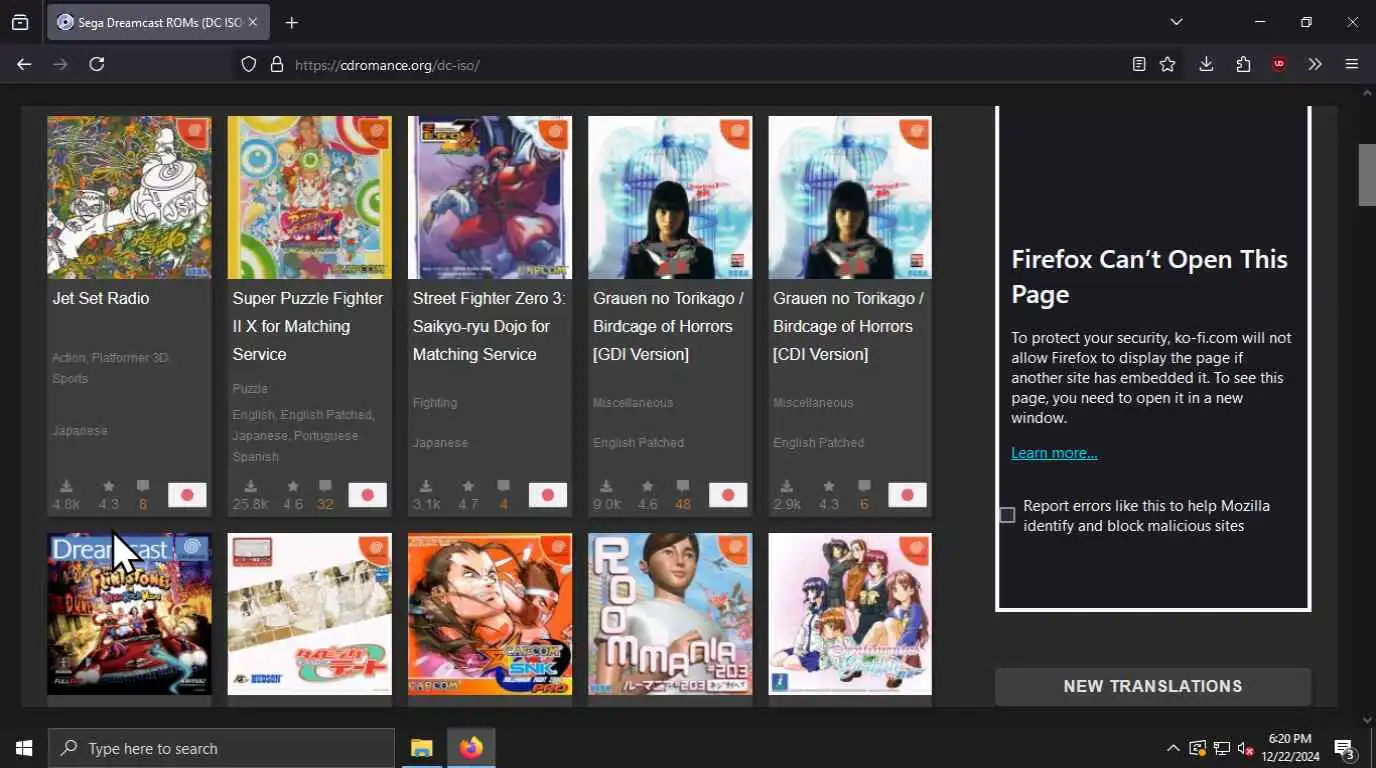Select the Sega Dreamcast ROMs tab
This screenshot has width=1376, height=768.
coord(157,22)
